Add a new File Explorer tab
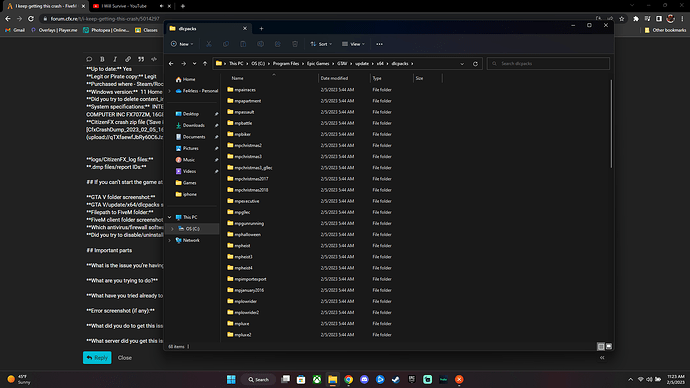The width and height of the screenshot is (690, 388). pyautogui.click(x=261, y=29)
